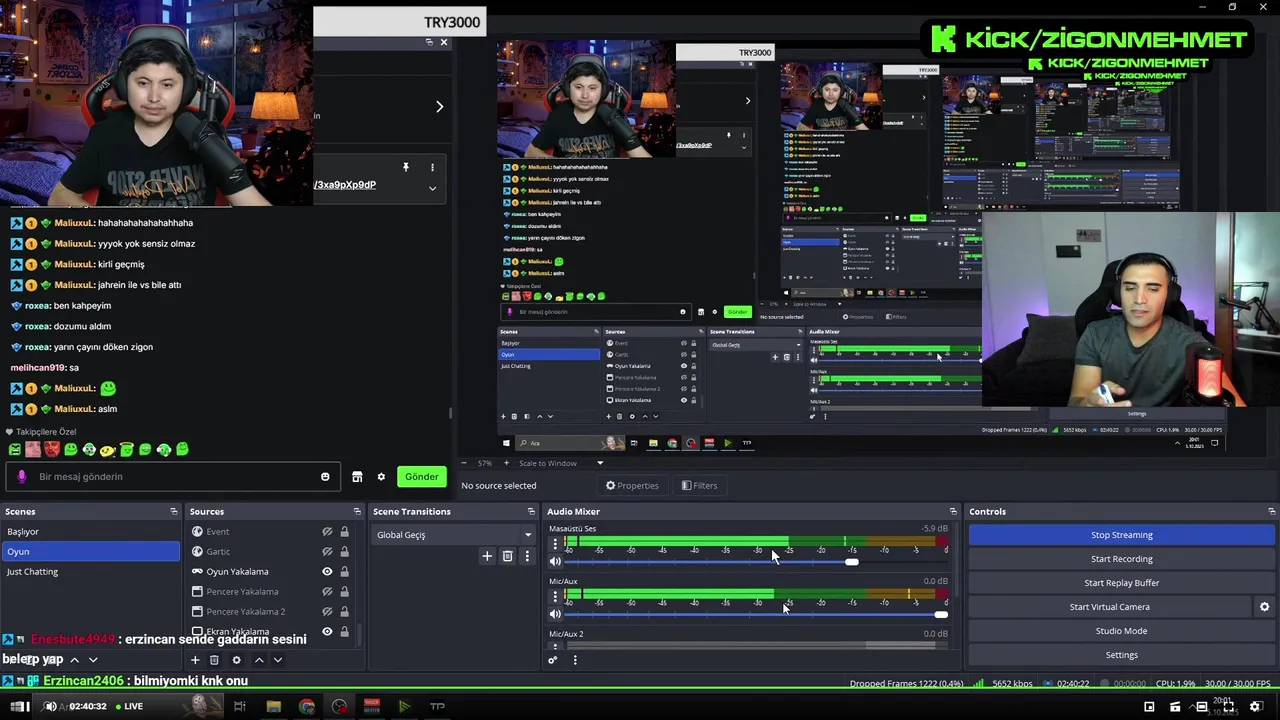Image resolution: width=1280 pixels, height=720 pixels.
Task: Show the Event source
Action: pos(327,532)
